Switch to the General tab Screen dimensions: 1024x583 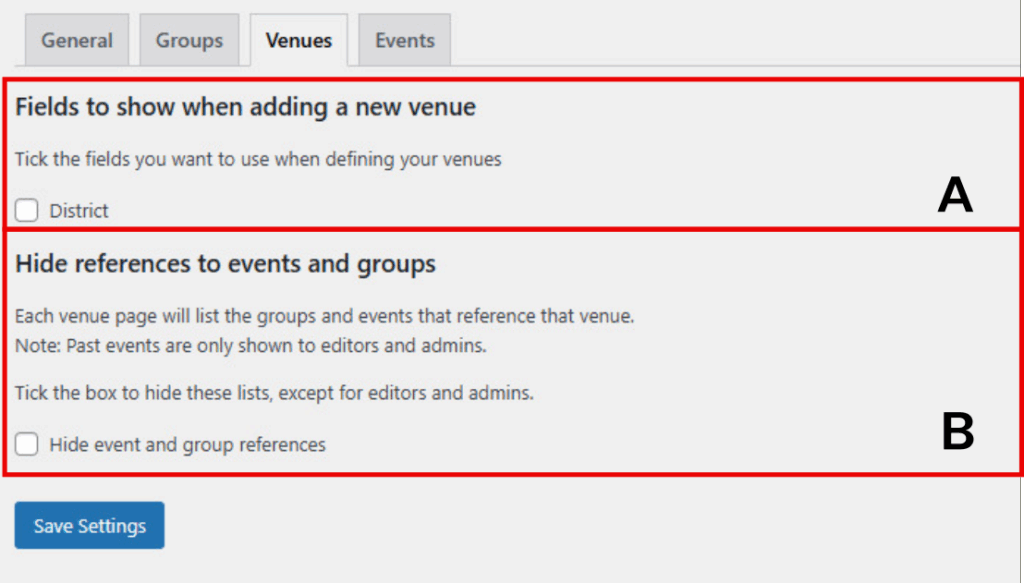pos(77,40)
